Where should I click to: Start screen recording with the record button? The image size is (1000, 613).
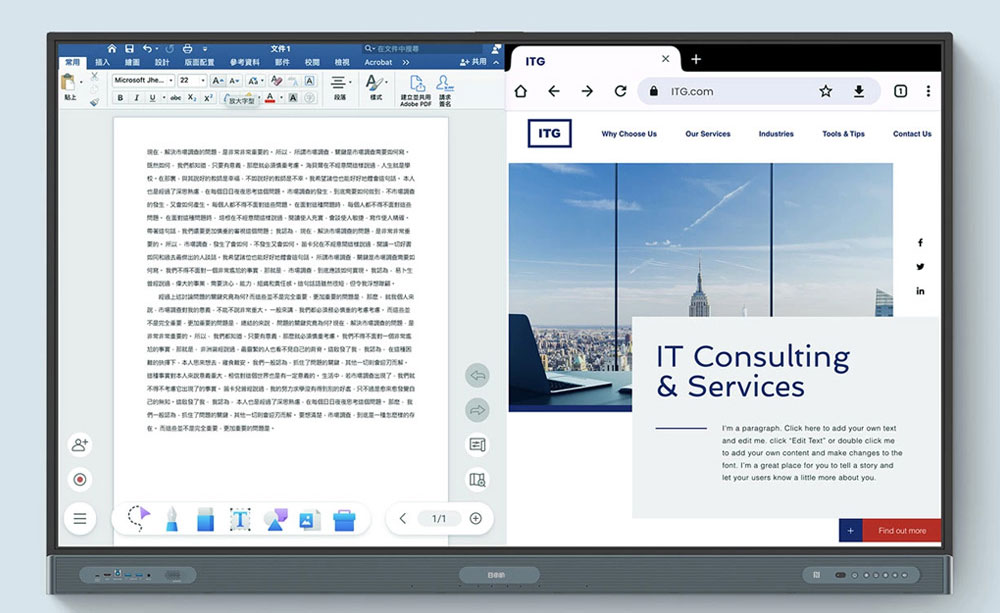[x=80, y=479]
